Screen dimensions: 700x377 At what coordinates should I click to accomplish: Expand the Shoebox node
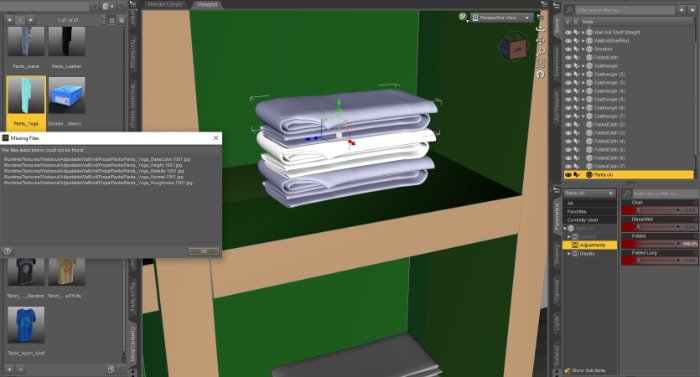(583, 49)
